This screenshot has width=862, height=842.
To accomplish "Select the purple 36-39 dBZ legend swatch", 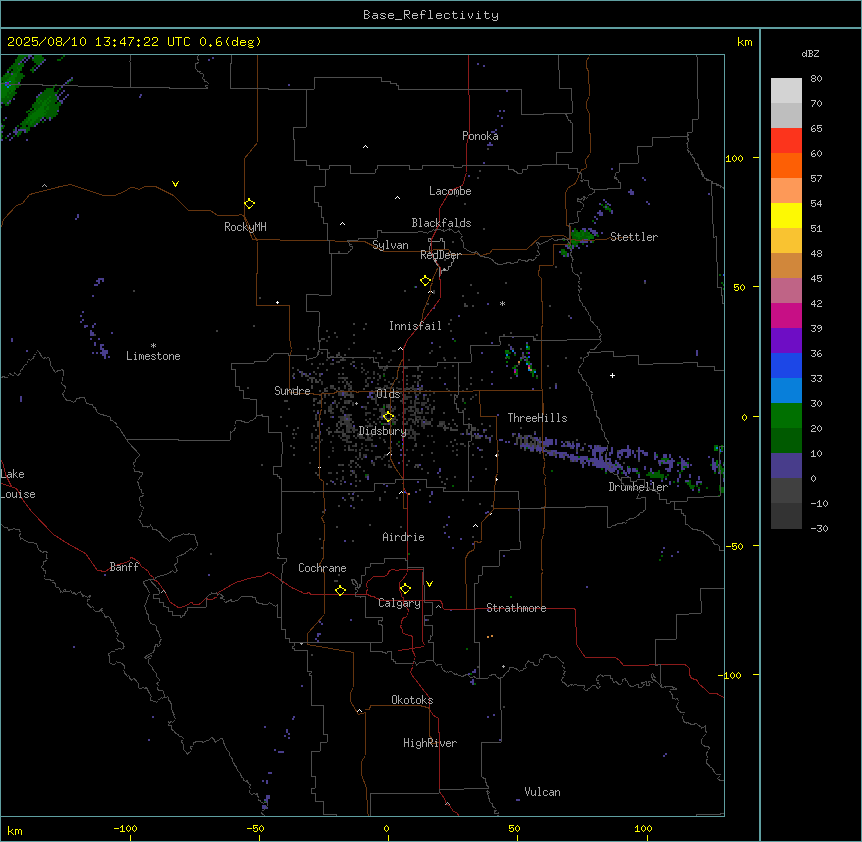I will [786, 341].
